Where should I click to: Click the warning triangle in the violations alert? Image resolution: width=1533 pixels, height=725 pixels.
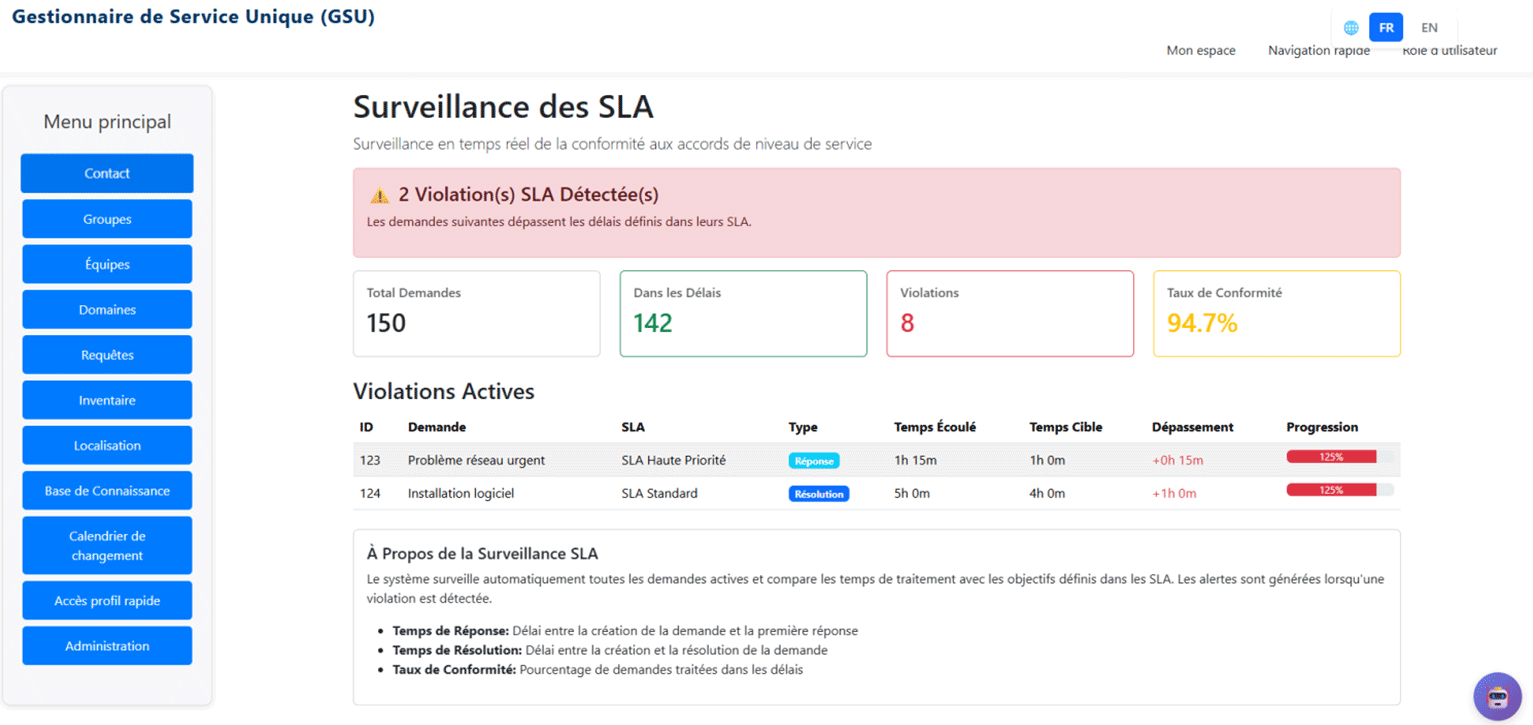point(379,194)
